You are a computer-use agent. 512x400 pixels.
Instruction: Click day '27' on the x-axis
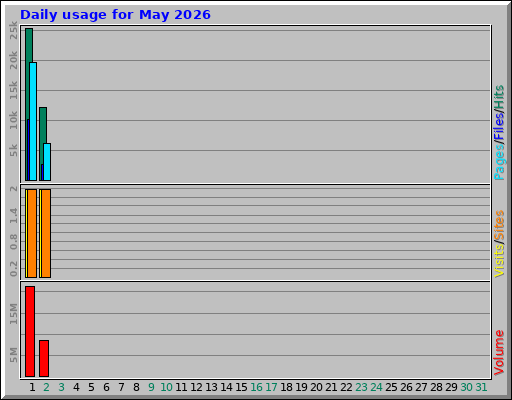421,387
